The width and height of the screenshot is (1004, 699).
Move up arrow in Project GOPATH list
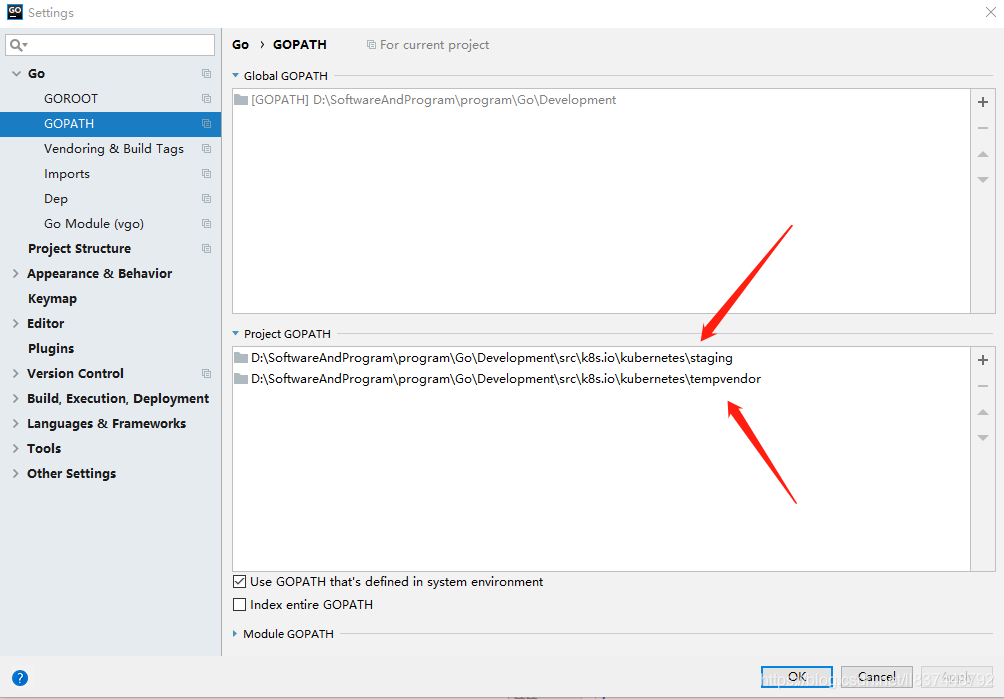[983, 412]
